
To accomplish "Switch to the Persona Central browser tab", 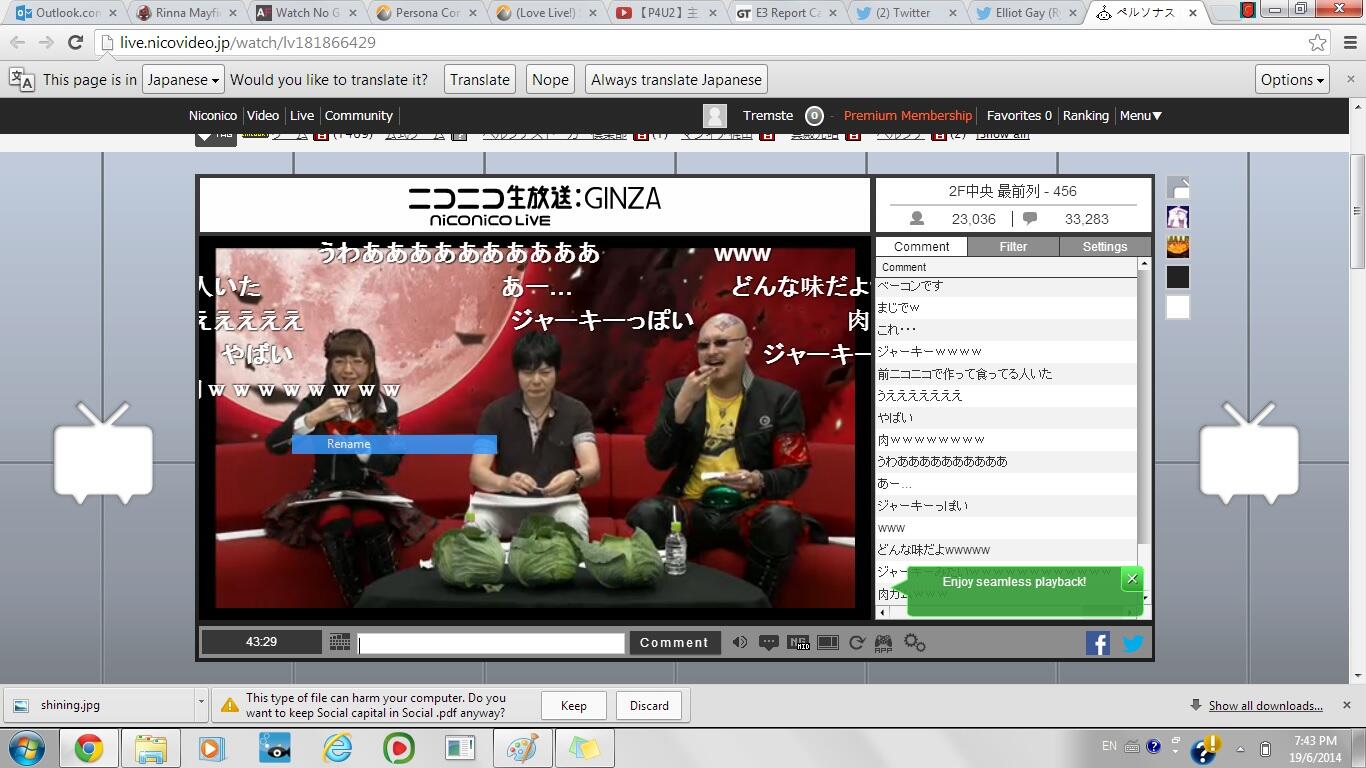I will [428, 13].
